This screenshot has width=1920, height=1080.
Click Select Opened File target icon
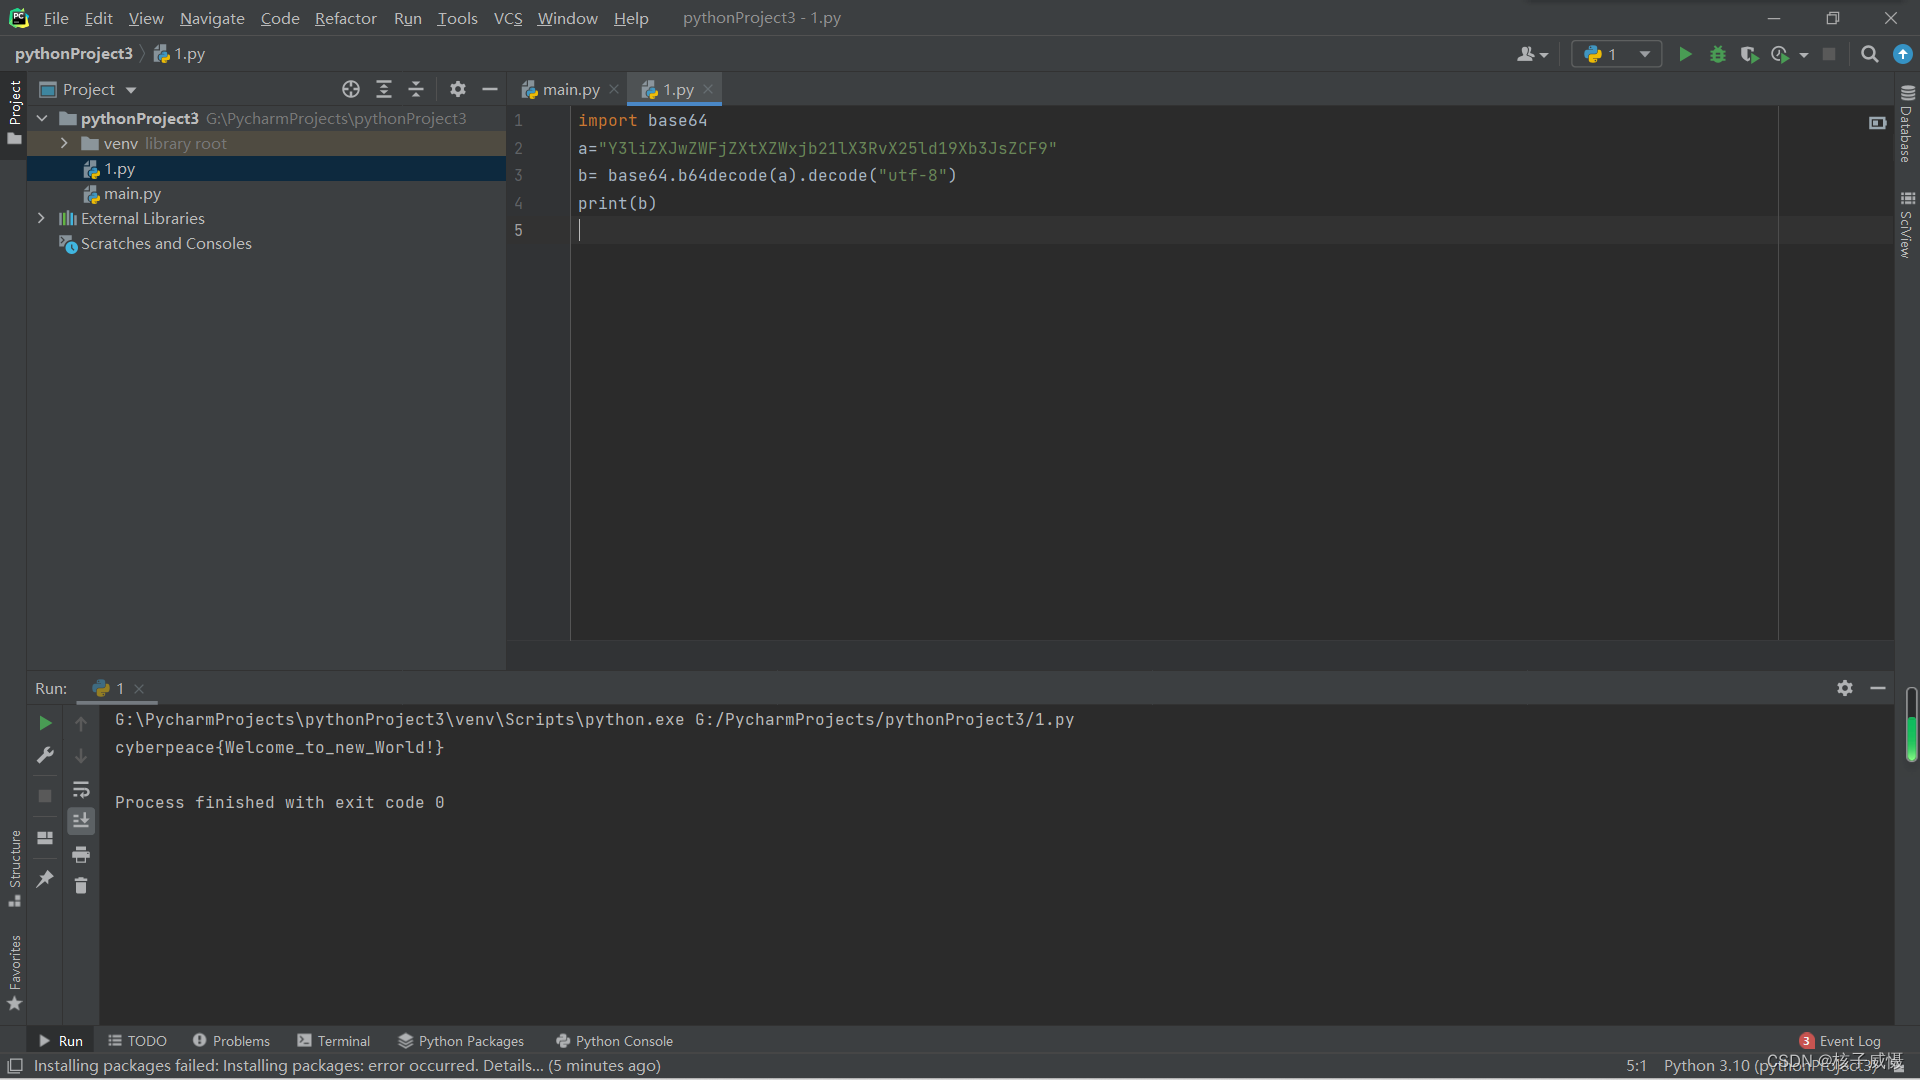click(350, 89)
